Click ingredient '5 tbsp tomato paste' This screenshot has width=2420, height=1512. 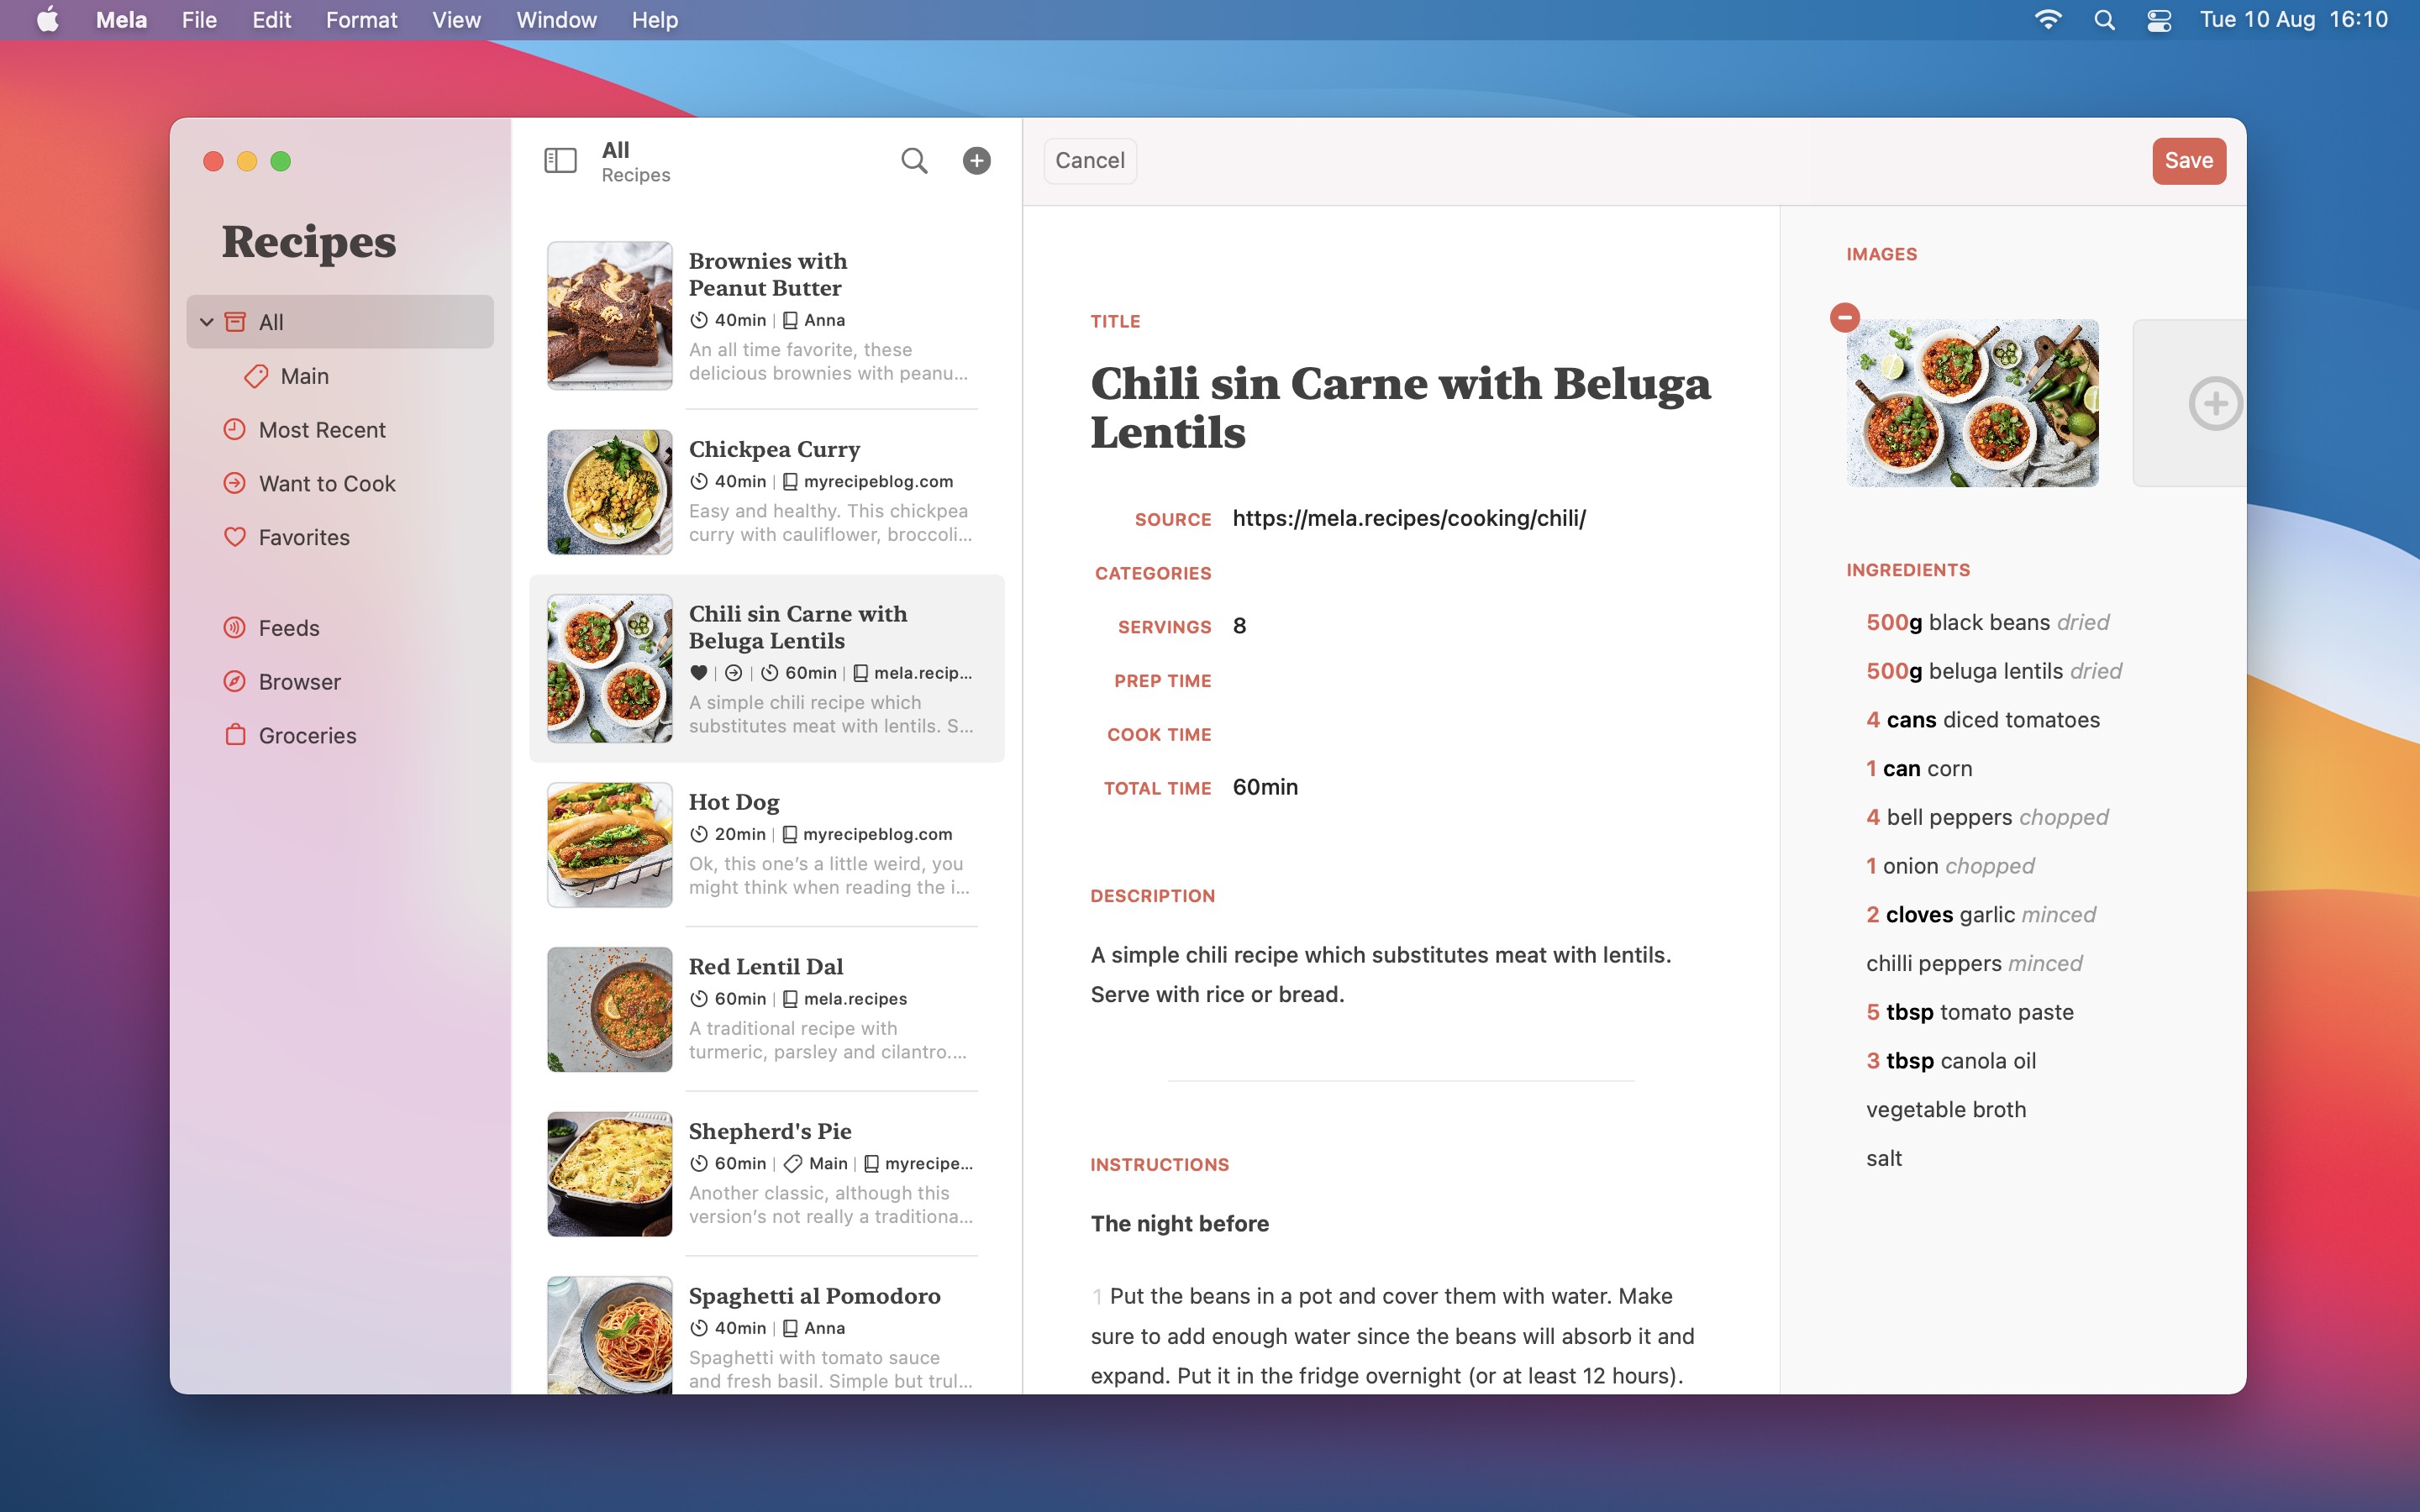pyautogui.click(x=1969, y=1011)
